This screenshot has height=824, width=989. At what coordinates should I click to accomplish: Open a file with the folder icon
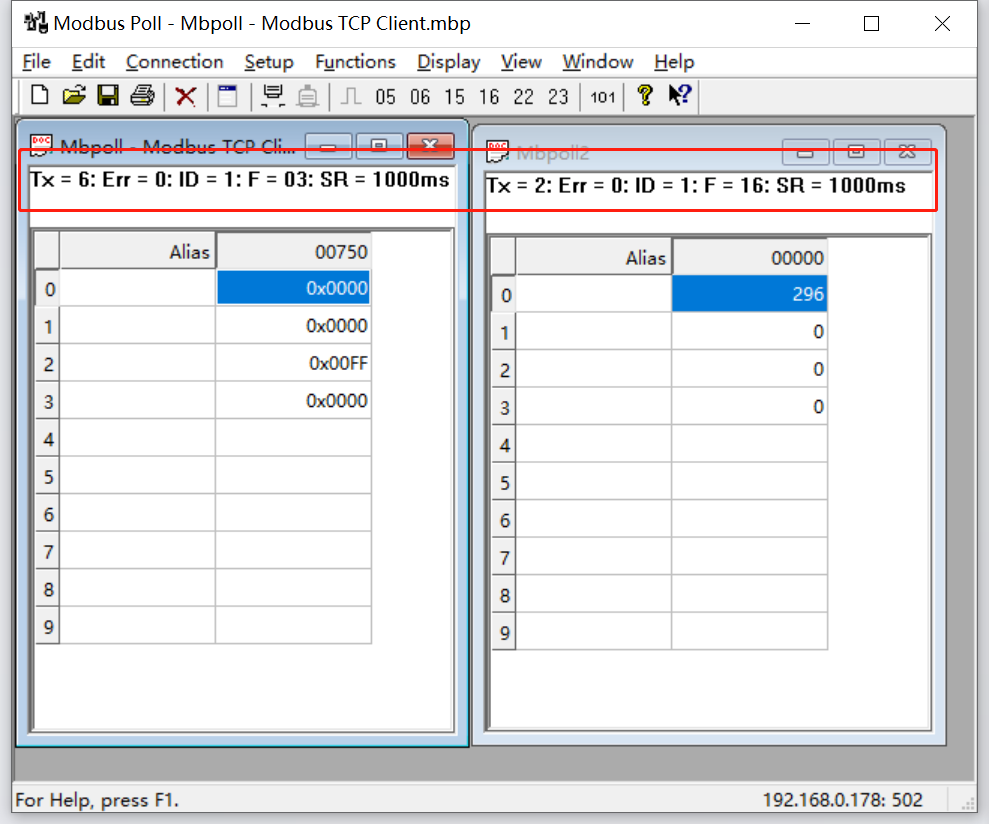[74, 96]
